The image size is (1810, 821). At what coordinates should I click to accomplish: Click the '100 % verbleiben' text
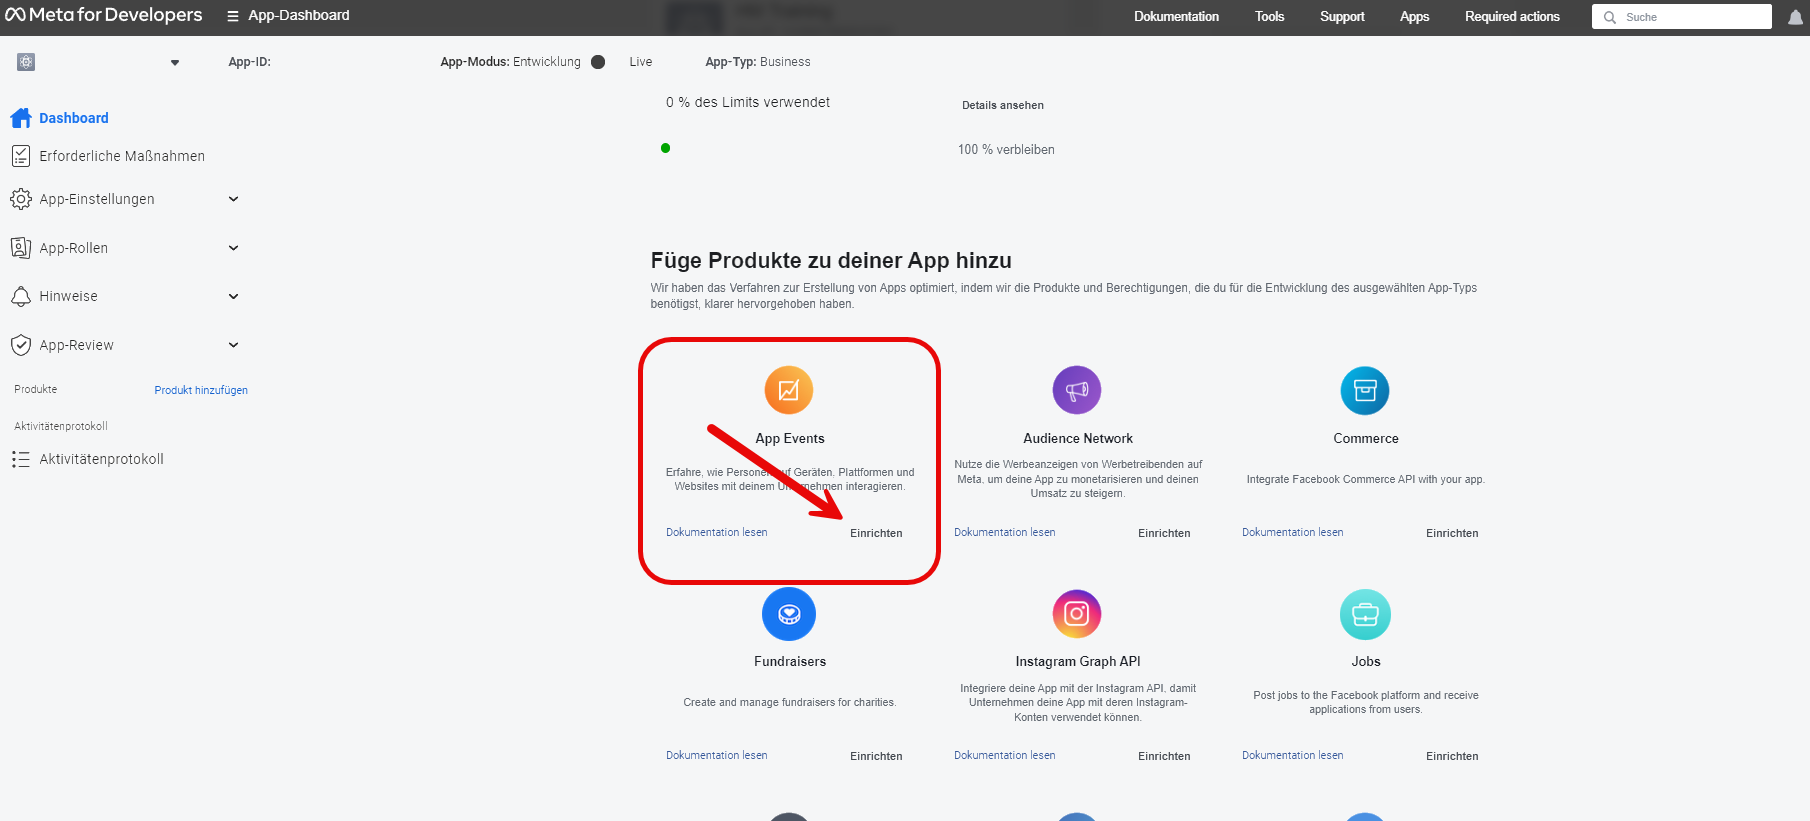coord(1006,149)
